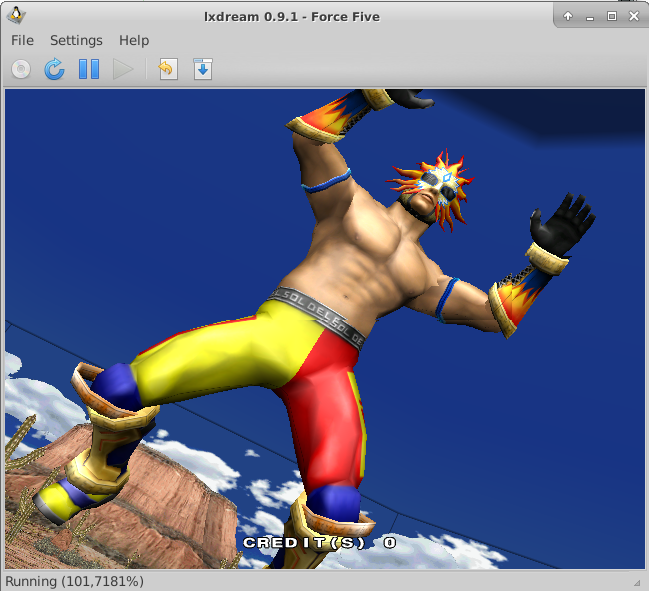The height and width of the screenshot is (591, 649).
Task: Save quick state with blue down-arrow icon
Action: (203, 69)
